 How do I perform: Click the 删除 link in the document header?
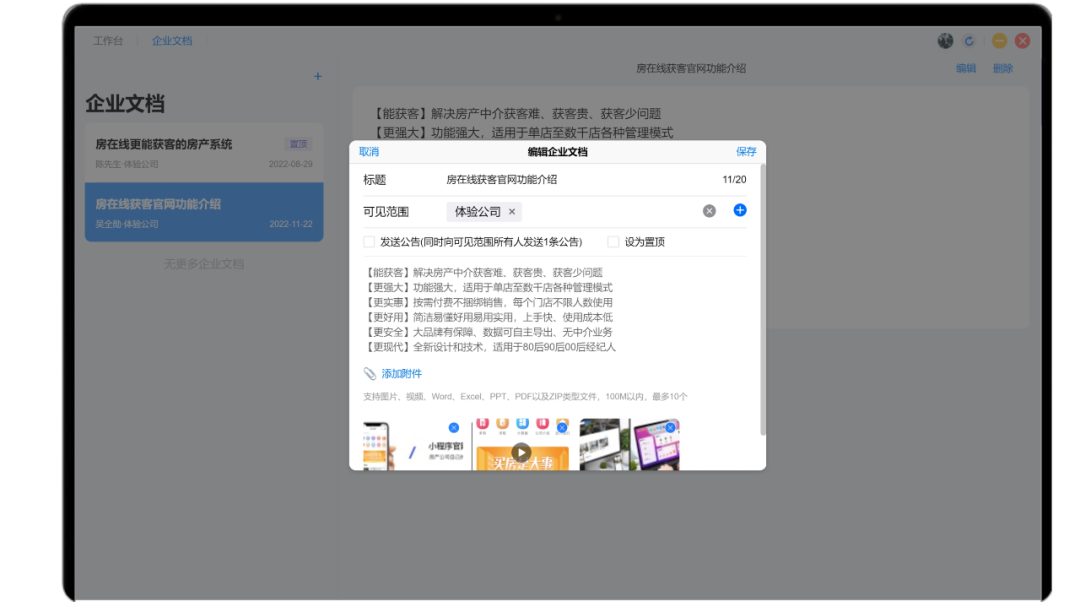click(x=1003, y=68)
